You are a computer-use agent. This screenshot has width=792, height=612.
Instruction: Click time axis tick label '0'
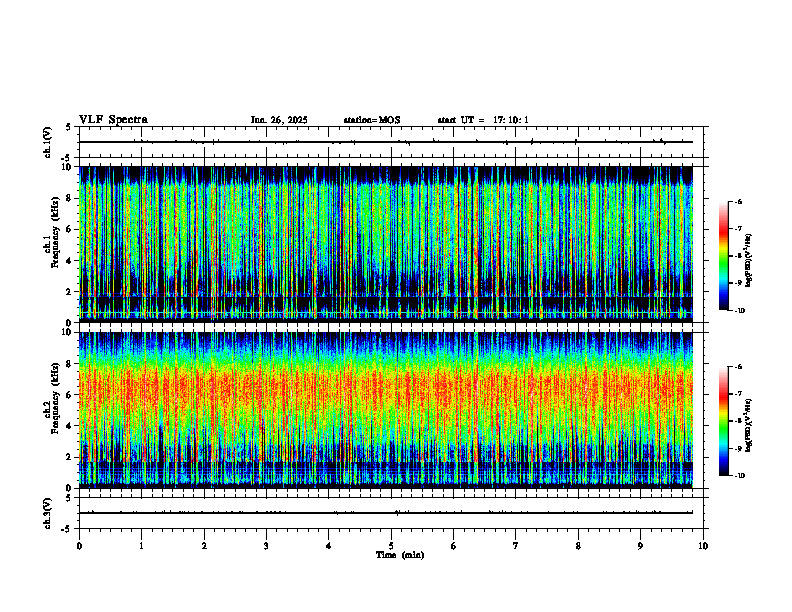(x=79, y=546)
